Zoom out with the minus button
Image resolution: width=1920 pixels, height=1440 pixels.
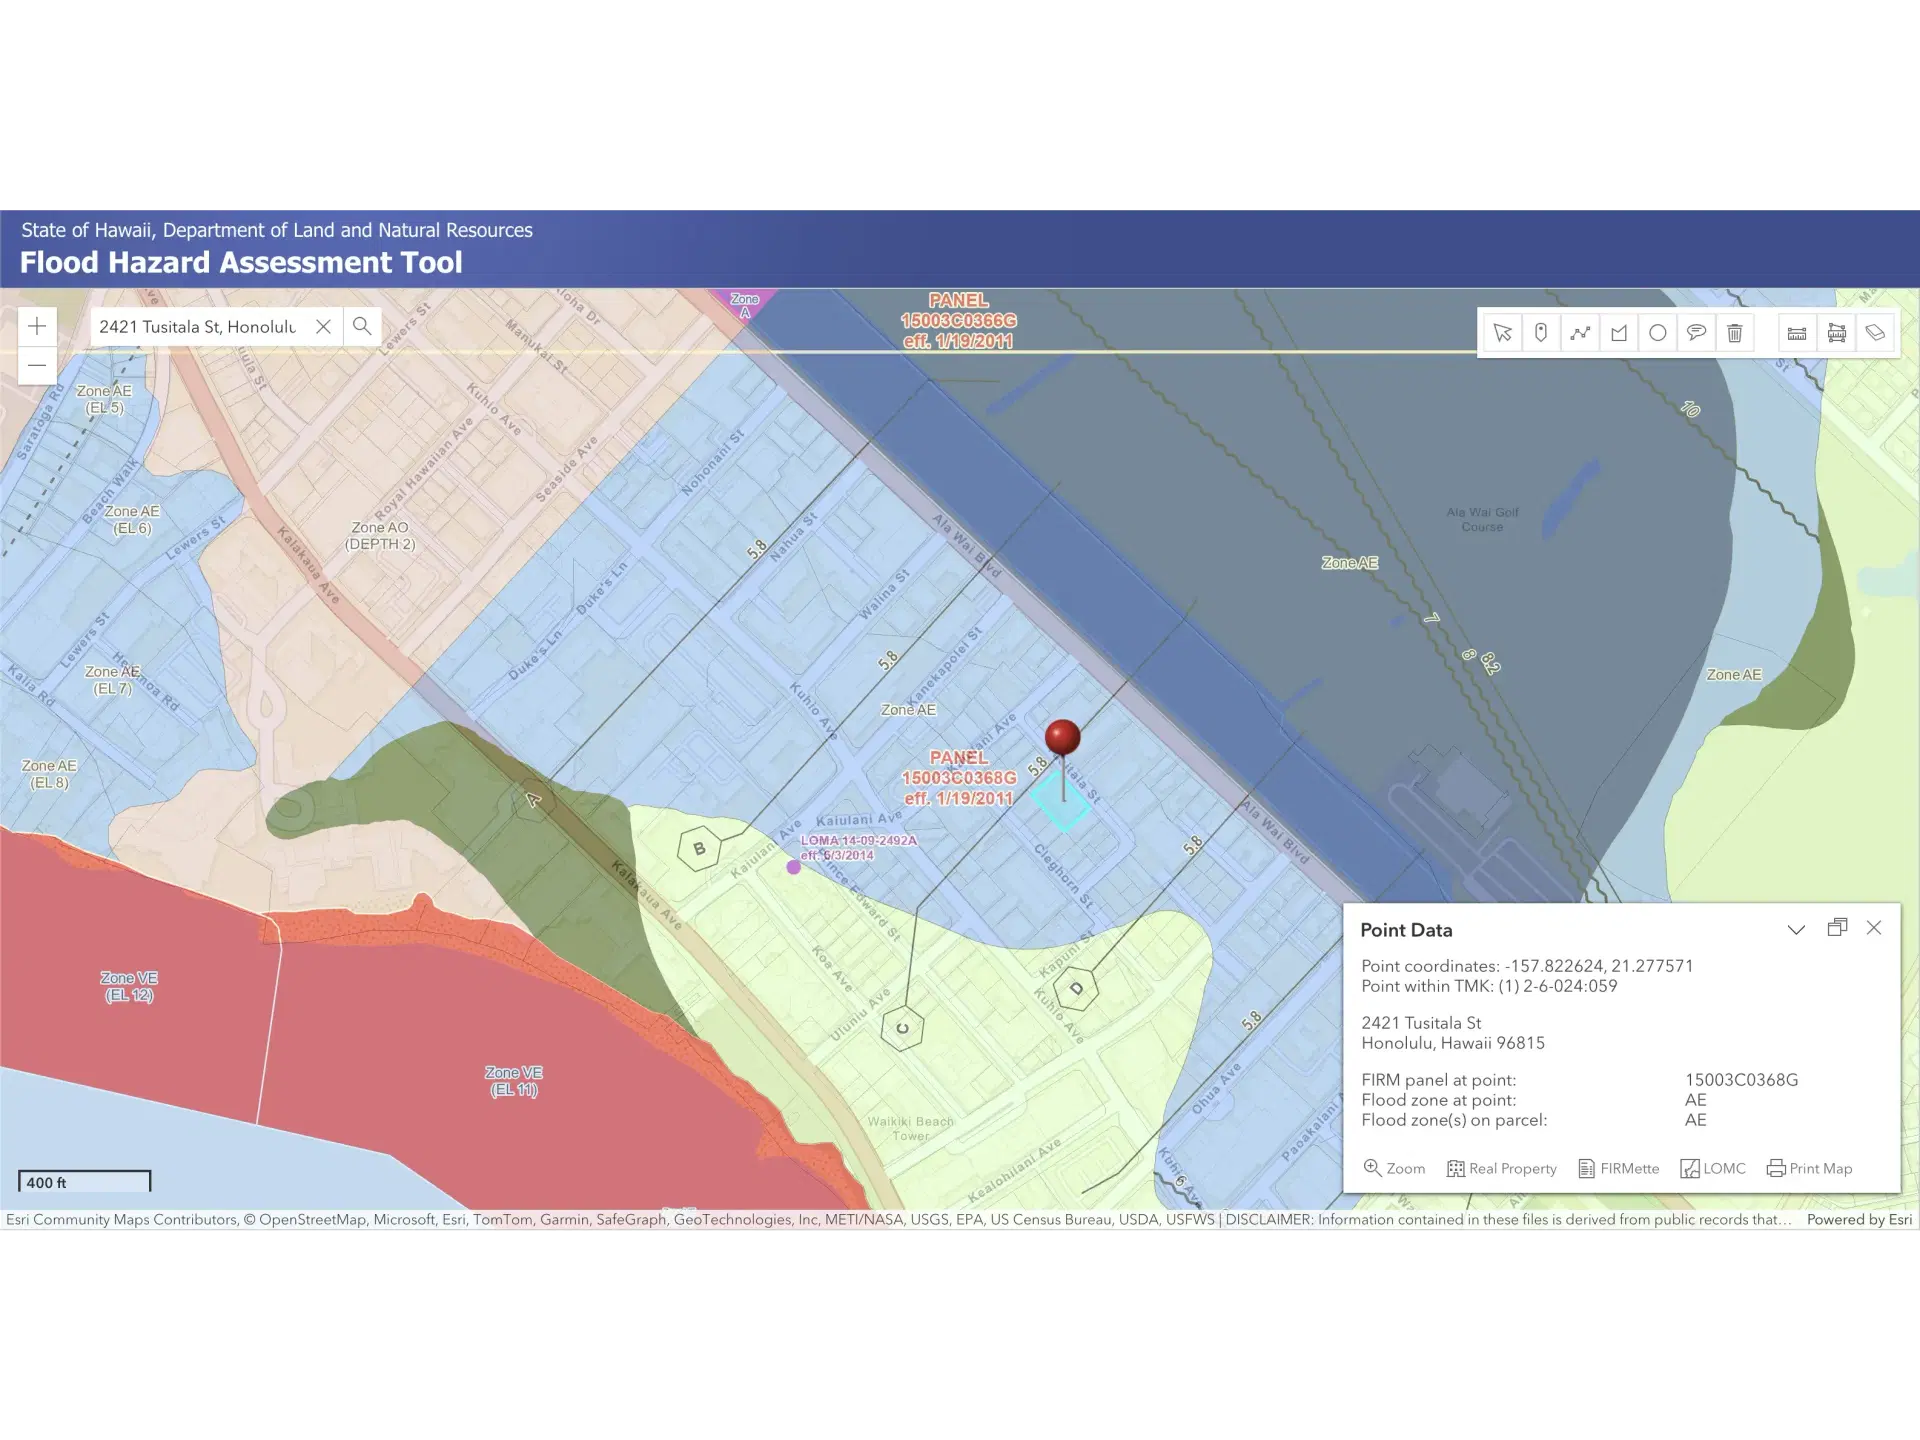[x=37, y=365]
